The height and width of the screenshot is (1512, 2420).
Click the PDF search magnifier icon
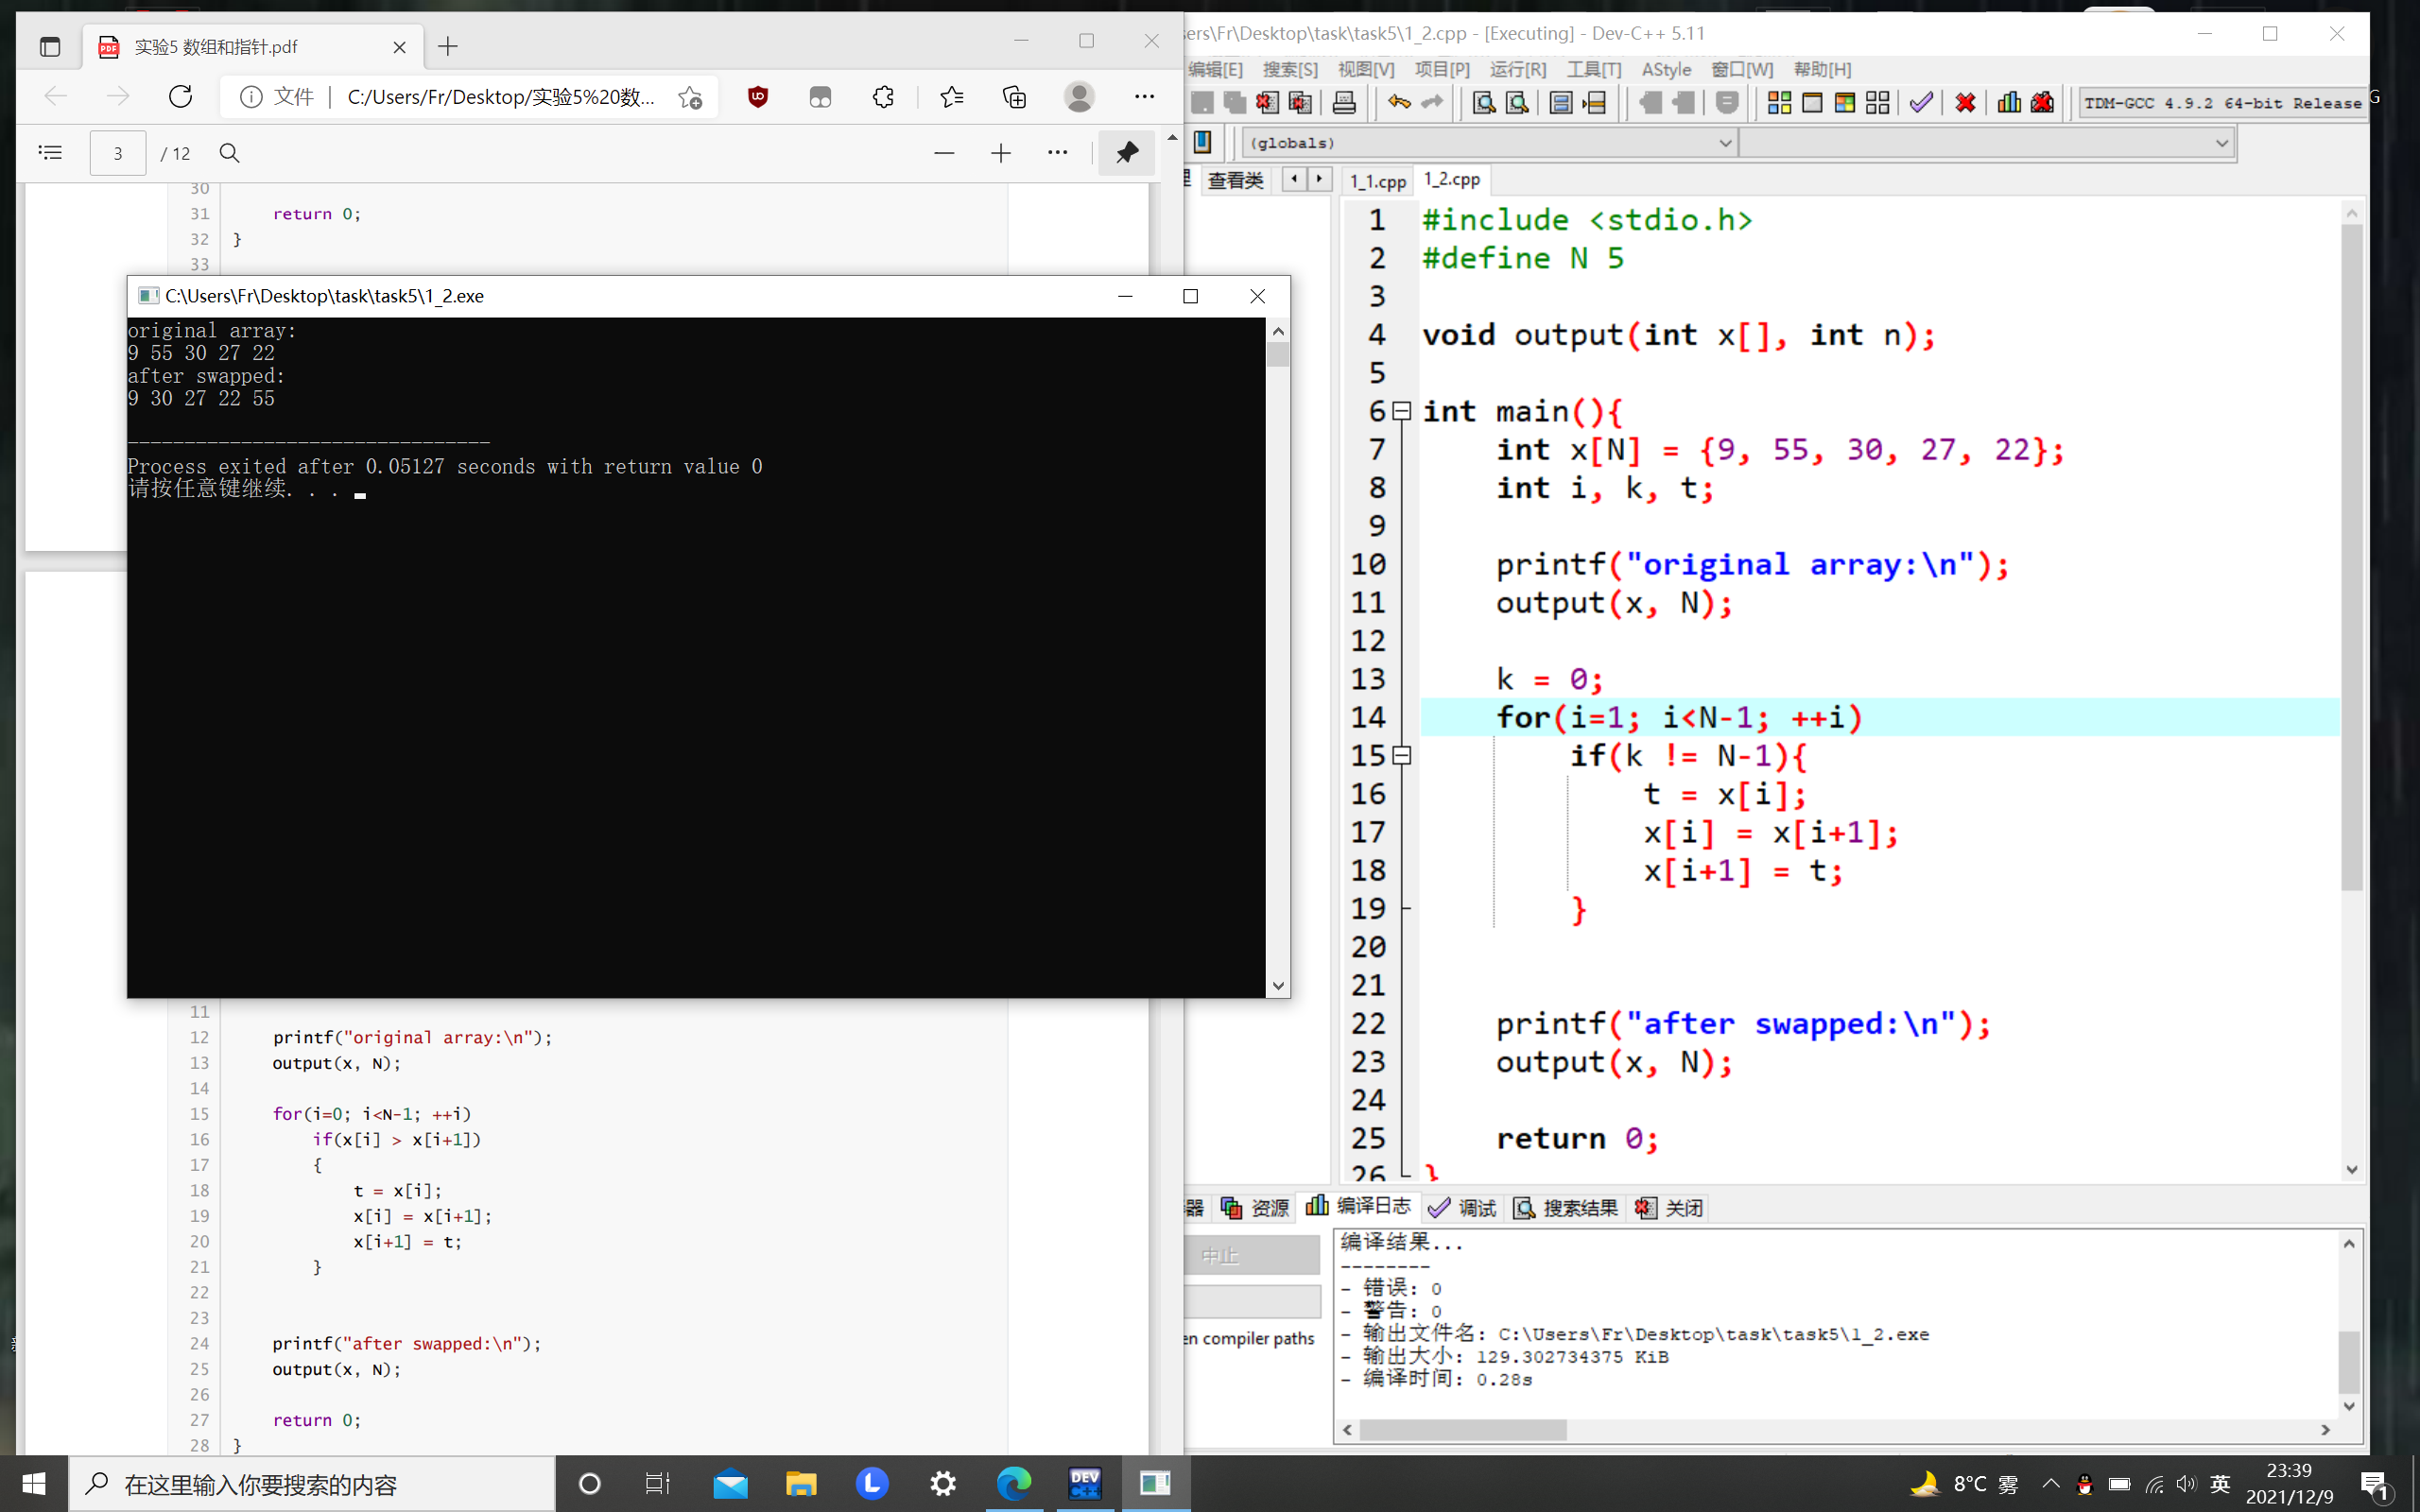(229, 153)
